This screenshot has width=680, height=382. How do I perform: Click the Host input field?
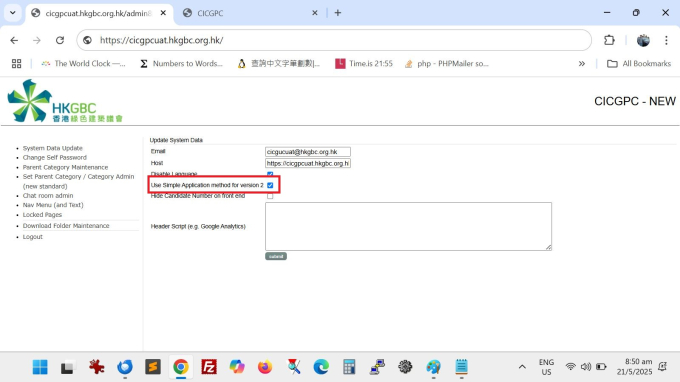[x=308, y=163]
